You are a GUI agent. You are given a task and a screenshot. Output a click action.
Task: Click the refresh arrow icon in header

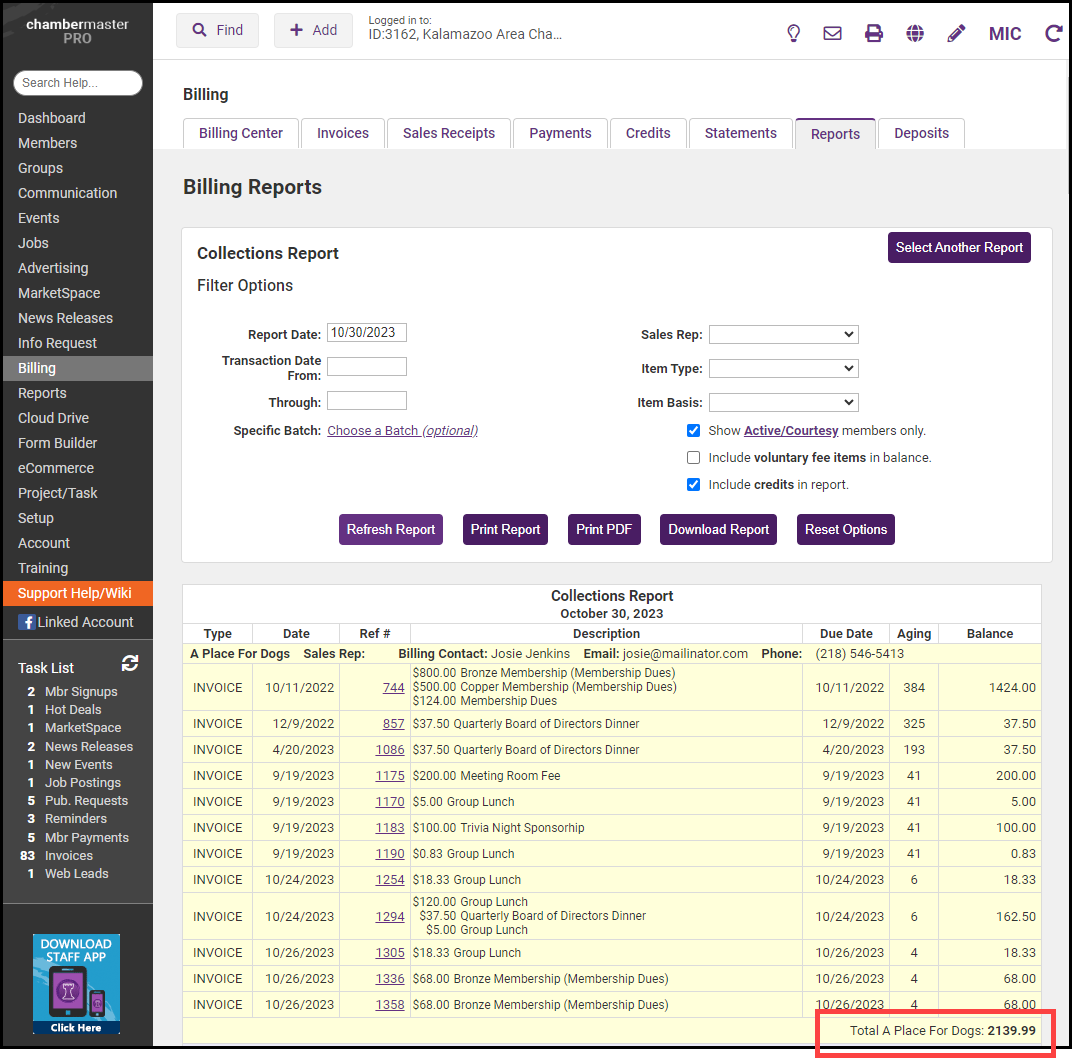coord(1053,33)
